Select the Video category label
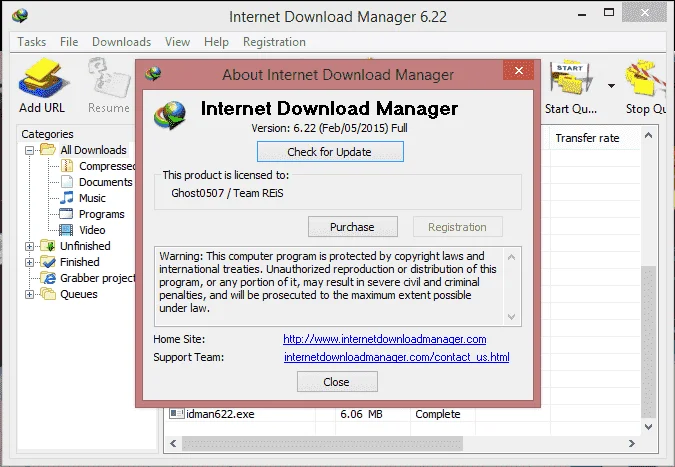Viewport: 675px width, 467px height. click(x=92, y=230)
